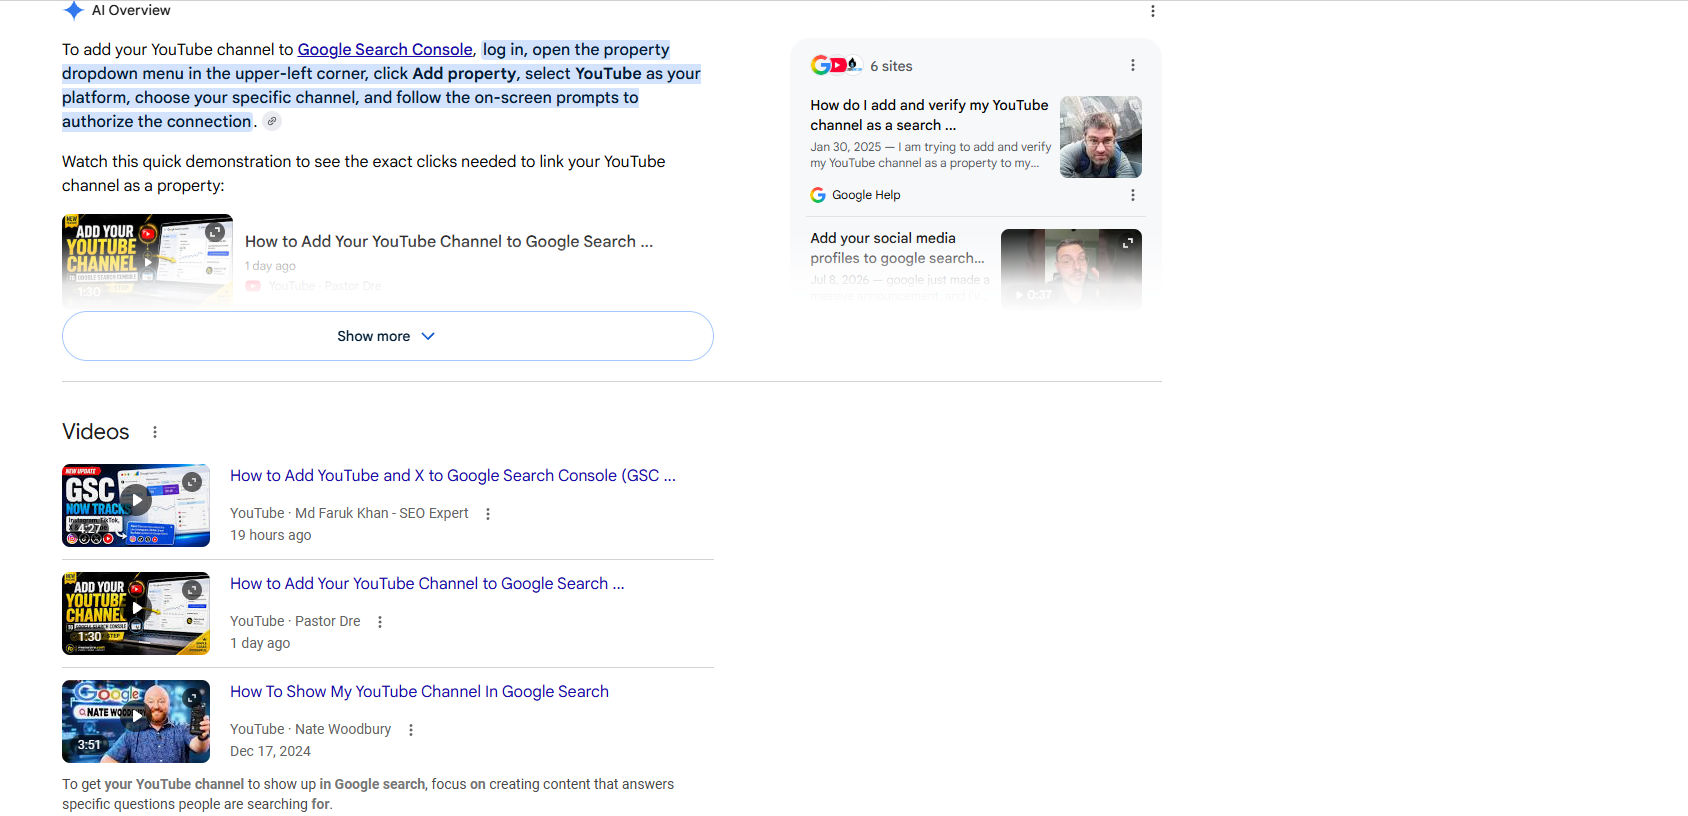Image resolution: width=1688 pixels, height=816 pixels.
Task: Open Add your social media profiles result
Action: pyautogui.click(x=897, y=248)
